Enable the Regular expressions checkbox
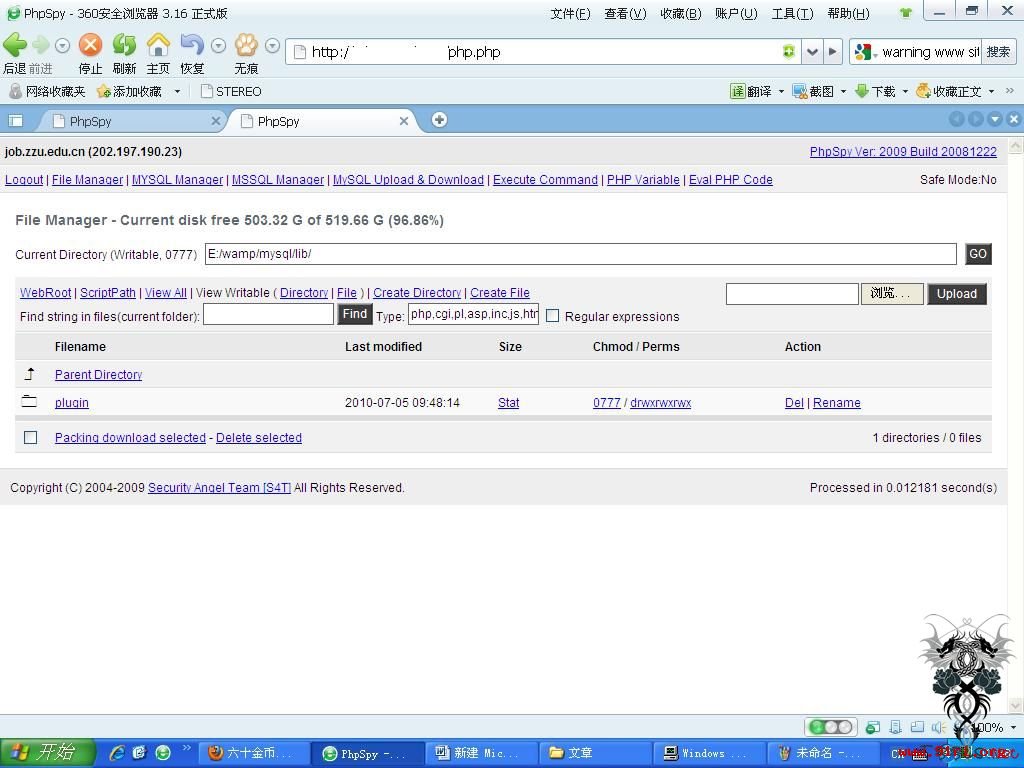Screen dimensions: 1024x768 click(x=552, y=316)
